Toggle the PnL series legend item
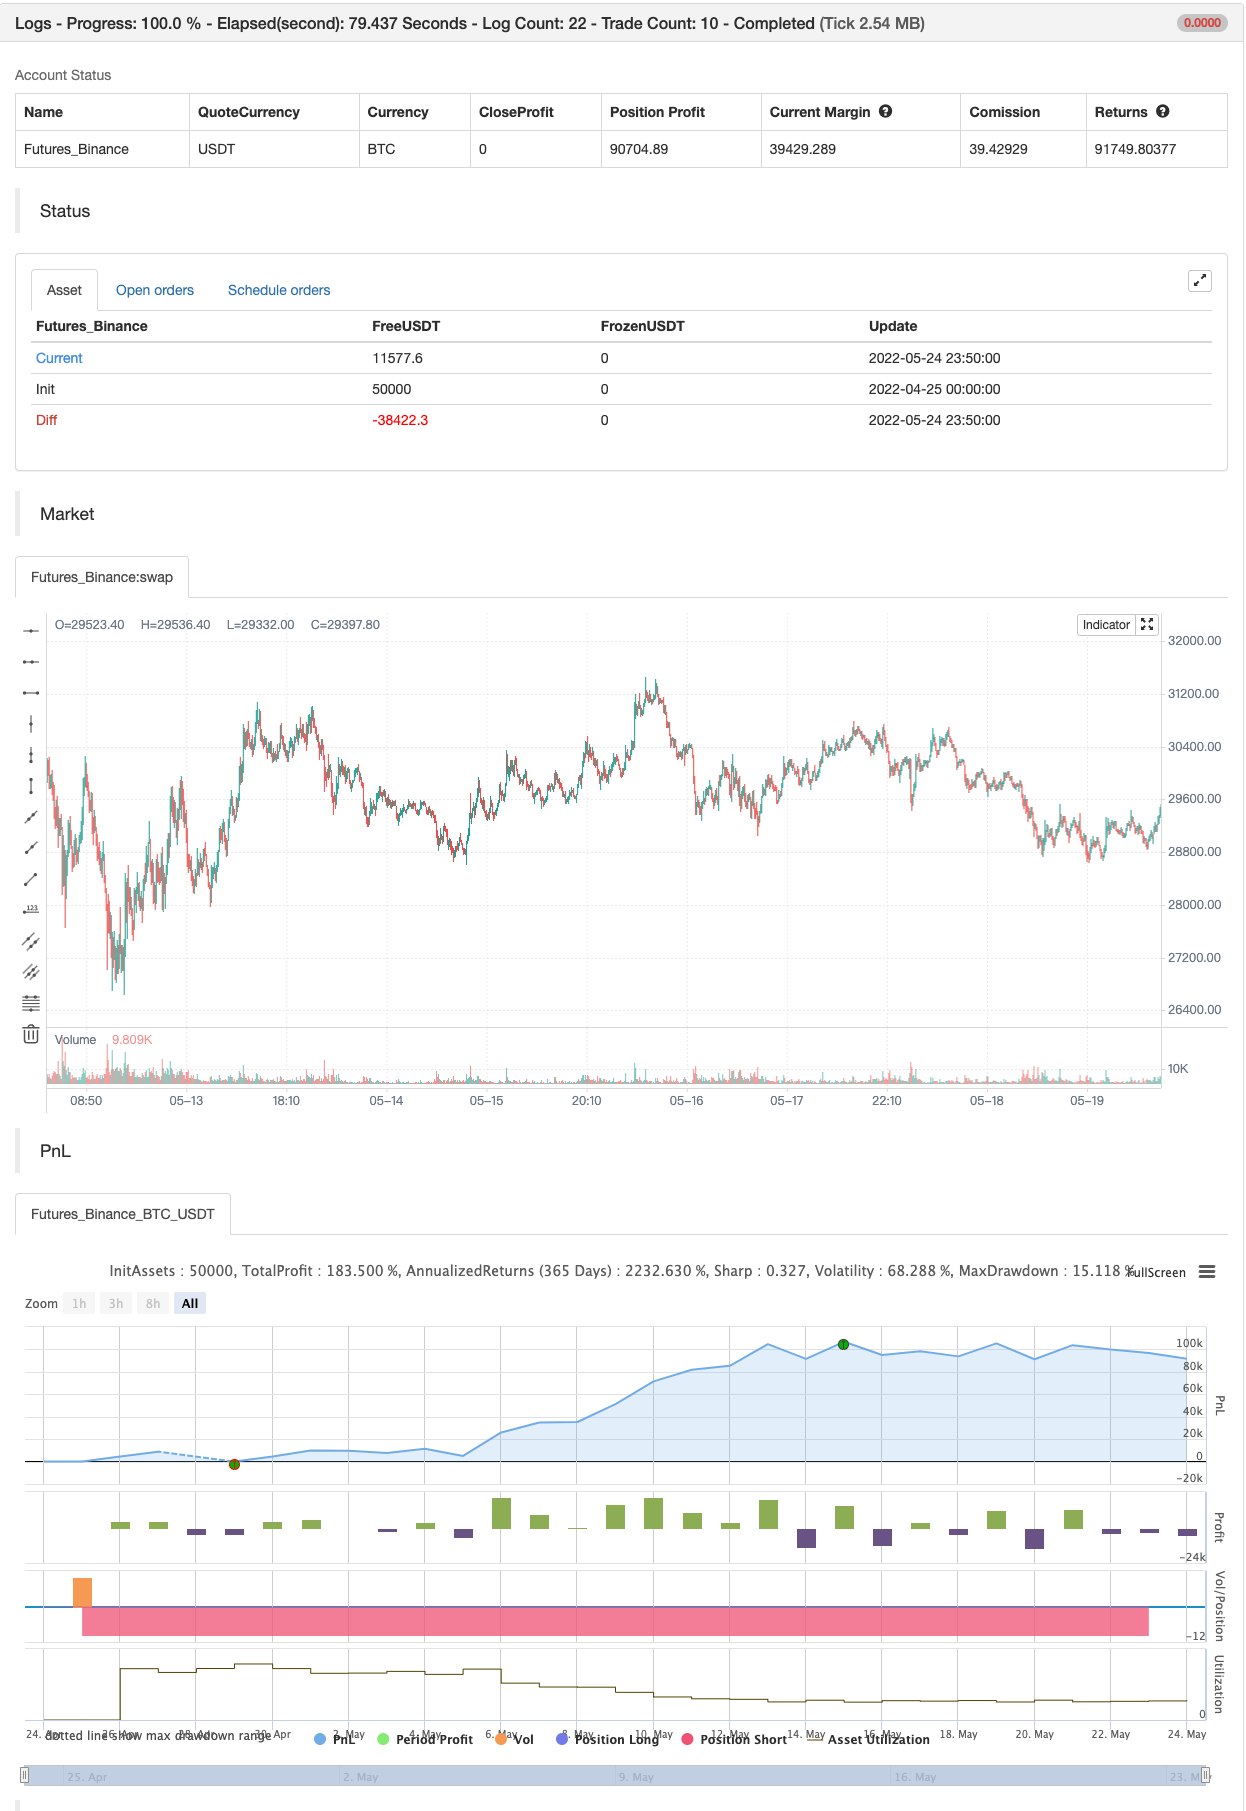The height and width of the screenshot is (1811, 1246). point(335,1739)
